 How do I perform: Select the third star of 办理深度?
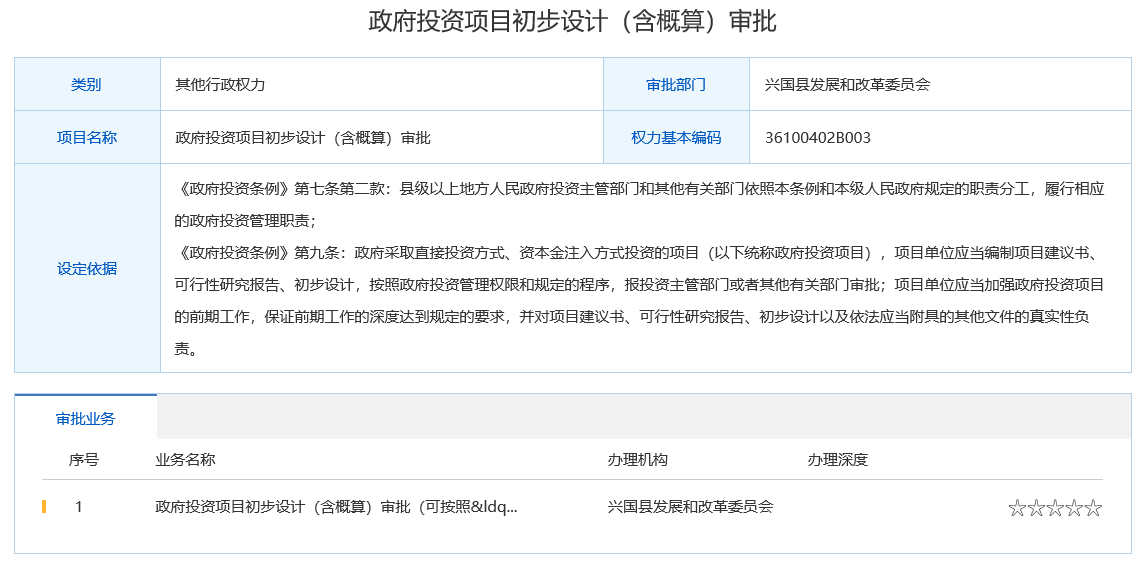[1055, 508]
